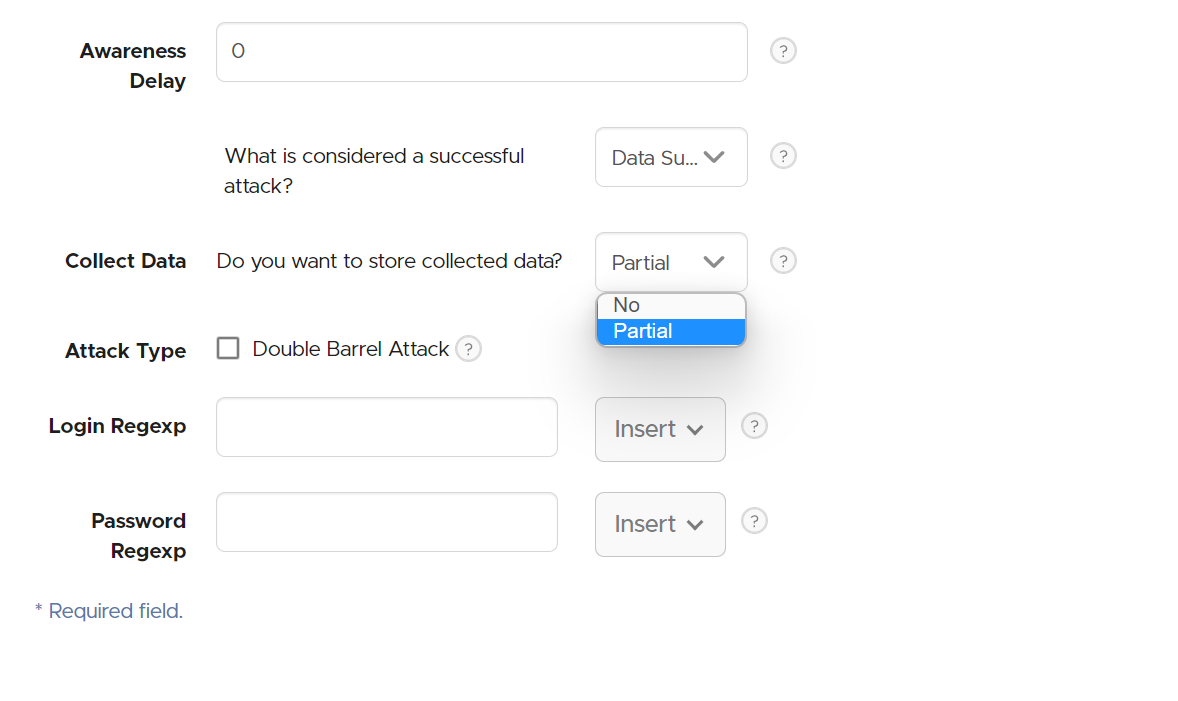
Task: Click help icon beside successful attack dropdown
Action: click(783, 156)
